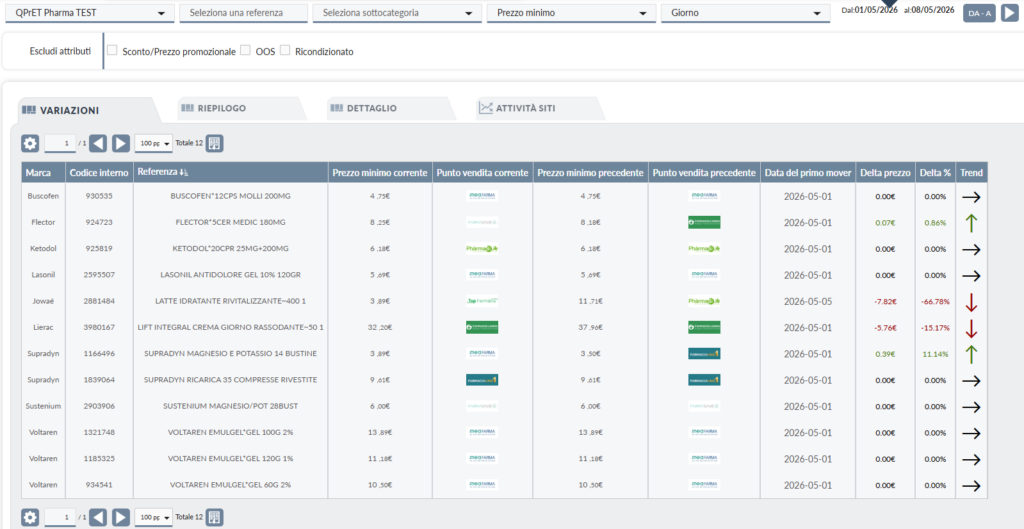Screen dimensions: 1024x529
Task: Click previous store logo for Supradyn Magnesio
Action: (x=704, y=353)
